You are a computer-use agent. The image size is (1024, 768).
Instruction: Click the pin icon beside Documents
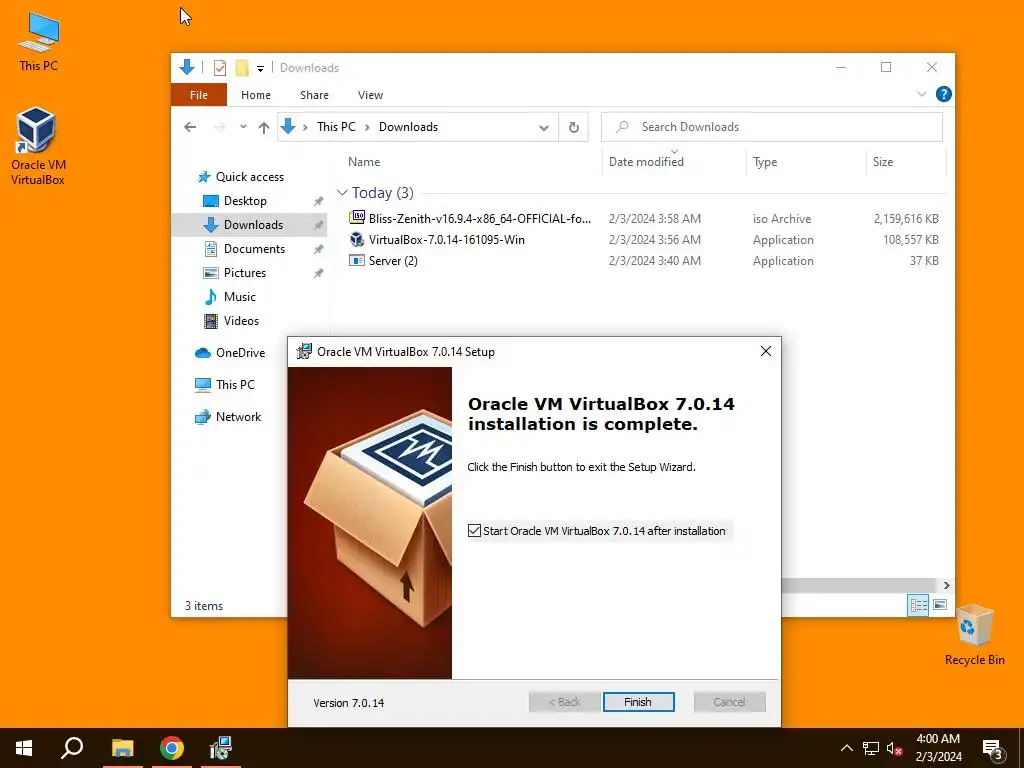[x=318, y=249]
